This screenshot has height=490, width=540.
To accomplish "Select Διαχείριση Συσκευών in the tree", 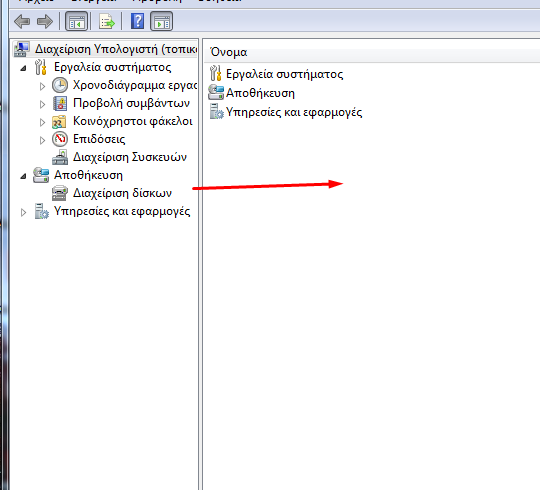I will pos(129,157).
